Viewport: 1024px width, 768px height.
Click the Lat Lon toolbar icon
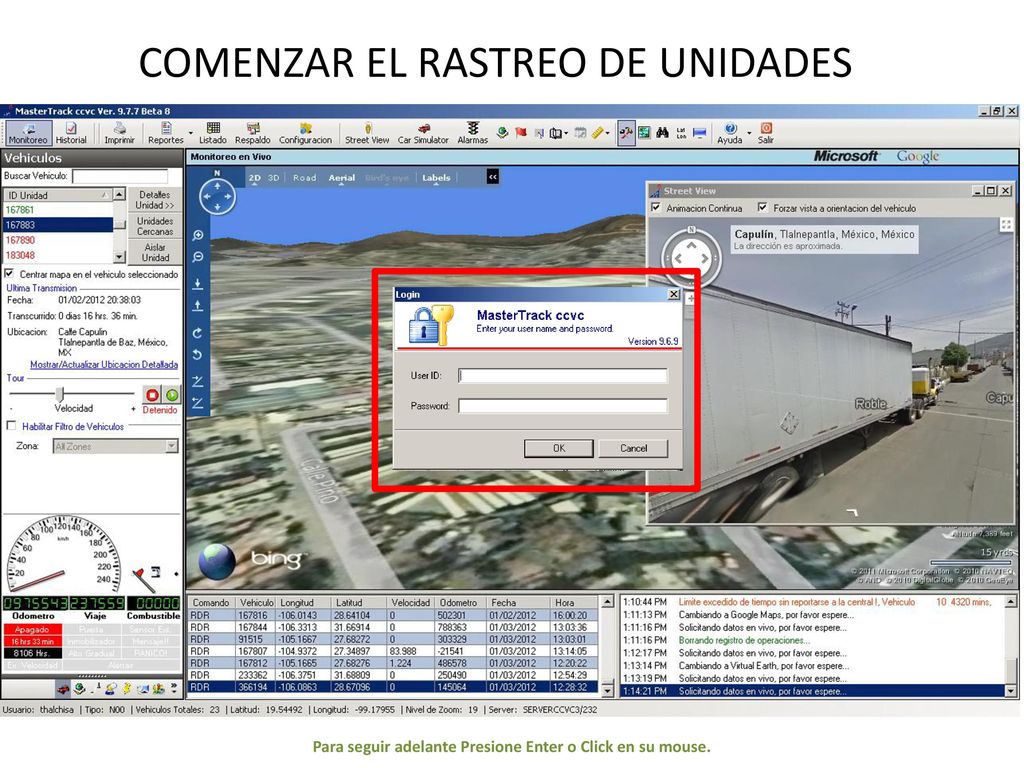[x=681, y=133]
